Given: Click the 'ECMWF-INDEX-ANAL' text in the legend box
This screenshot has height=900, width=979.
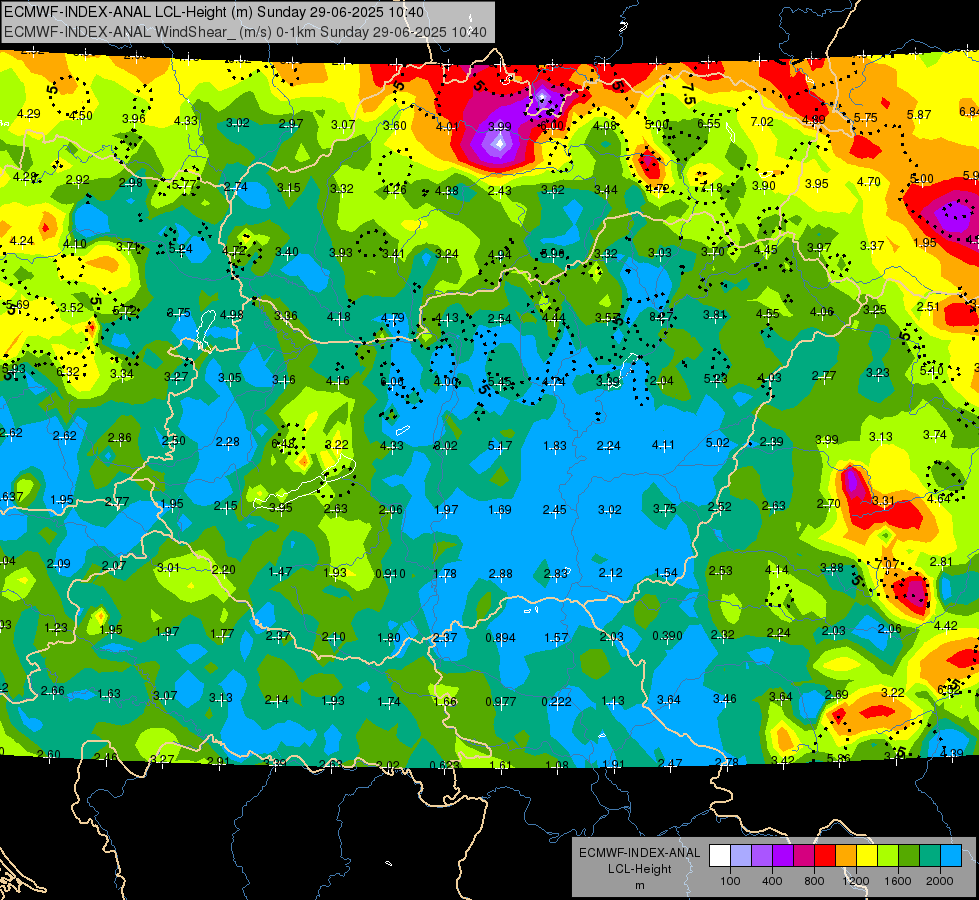Looking at the screenshot, I should (x=639, y=853).
